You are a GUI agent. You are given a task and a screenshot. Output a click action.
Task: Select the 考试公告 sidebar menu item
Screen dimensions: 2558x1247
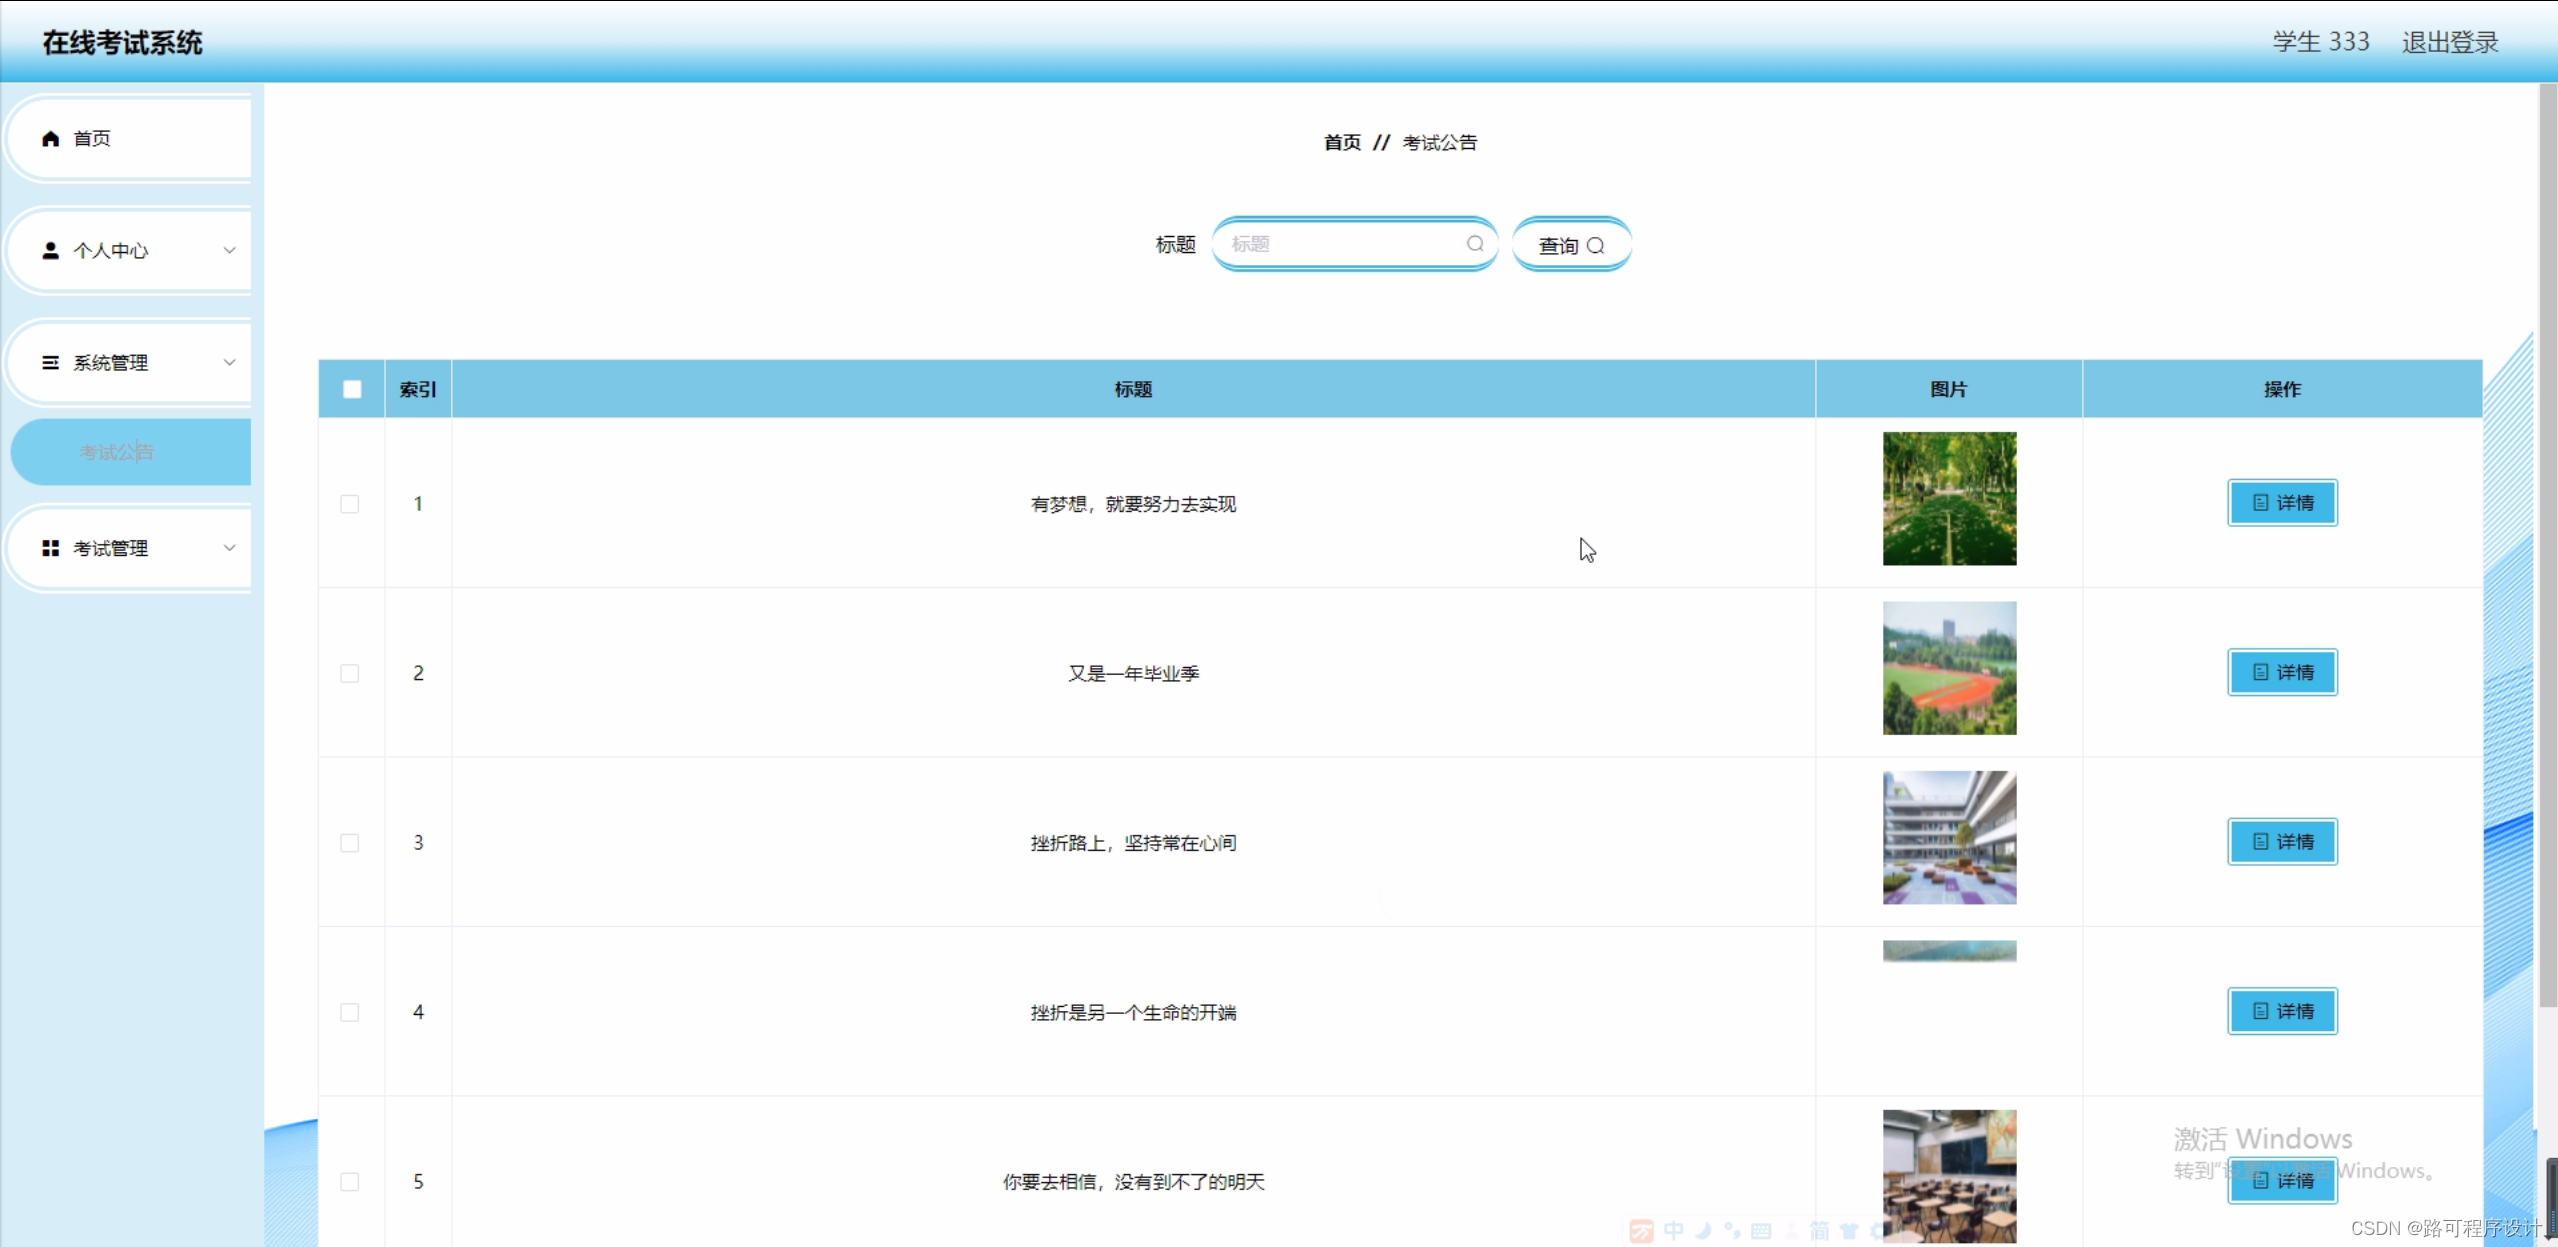click(x=116, y=452)
